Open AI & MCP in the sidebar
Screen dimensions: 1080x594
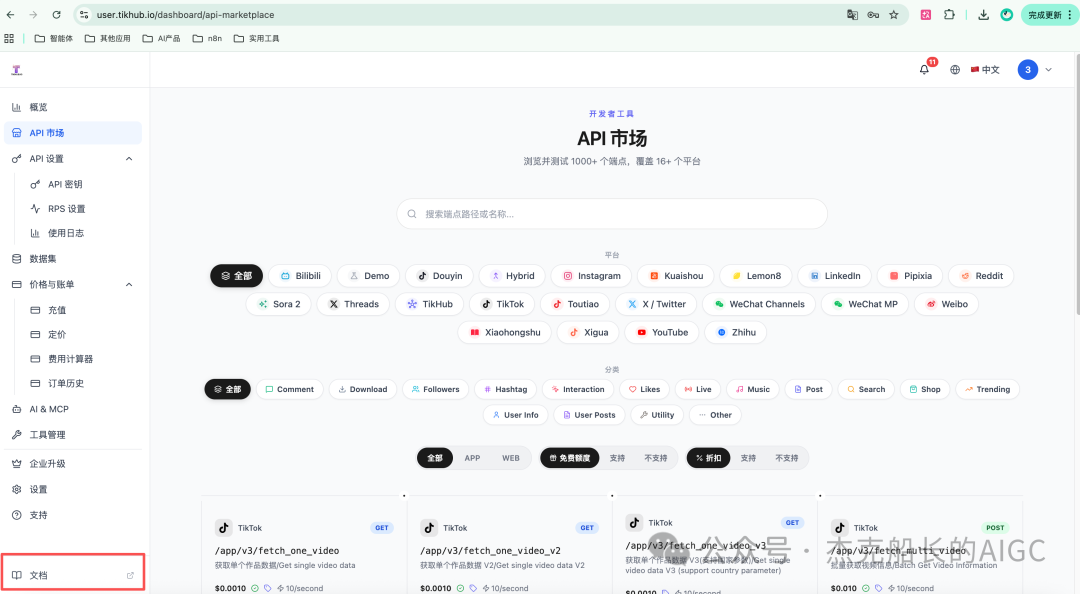[72, 409]
